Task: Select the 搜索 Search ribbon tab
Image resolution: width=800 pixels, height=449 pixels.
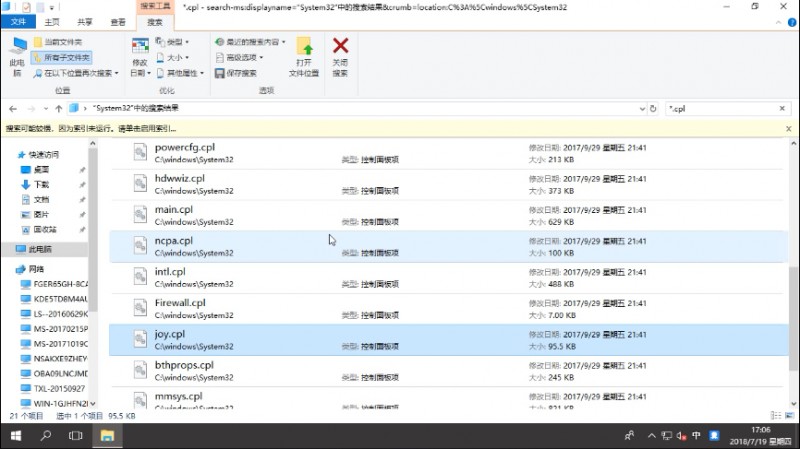Action: coord(155,22)
